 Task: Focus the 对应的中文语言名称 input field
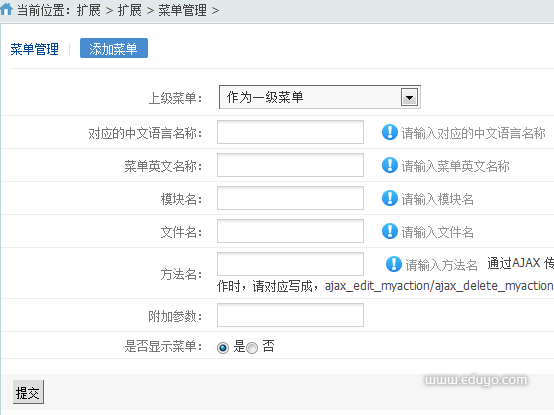tap(290, 132)
